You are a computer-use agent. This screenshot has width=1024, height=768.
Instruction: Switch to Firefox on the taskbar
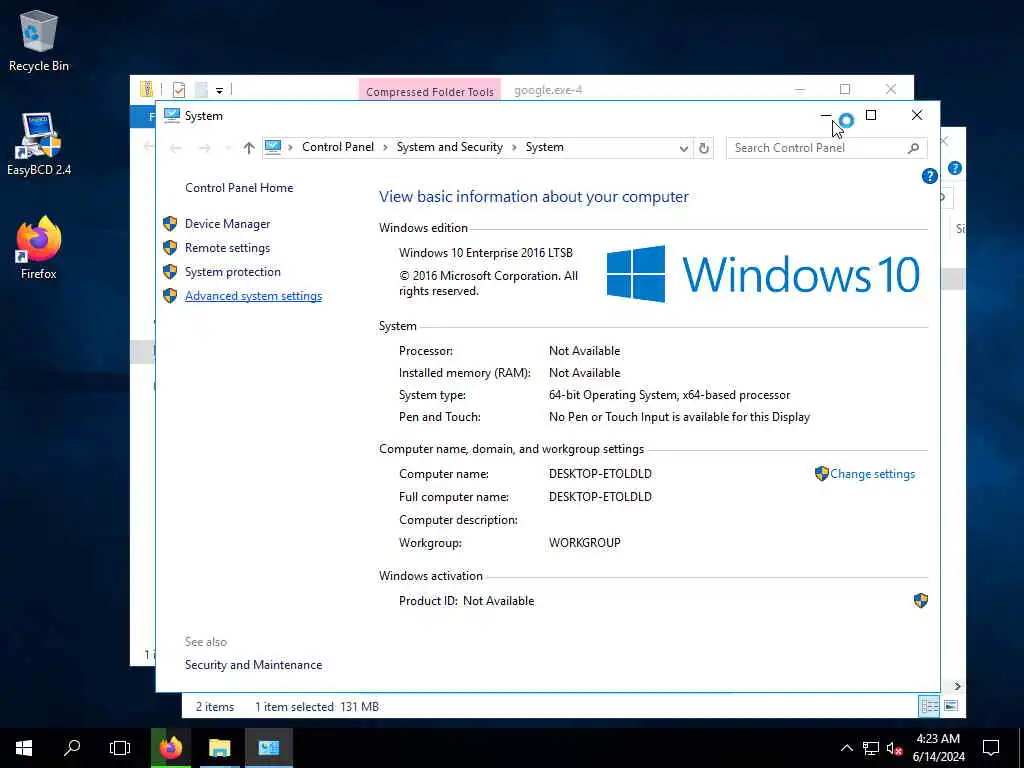(x=171, y=748)
